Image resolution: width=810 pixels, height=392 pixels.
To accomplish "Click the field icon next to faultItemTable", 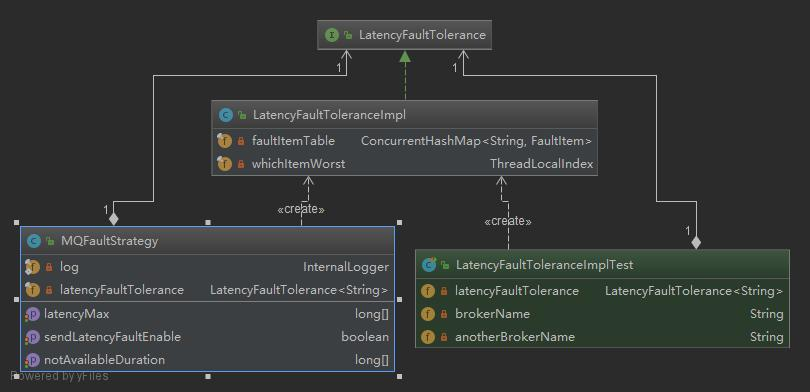I will point(224,141).
